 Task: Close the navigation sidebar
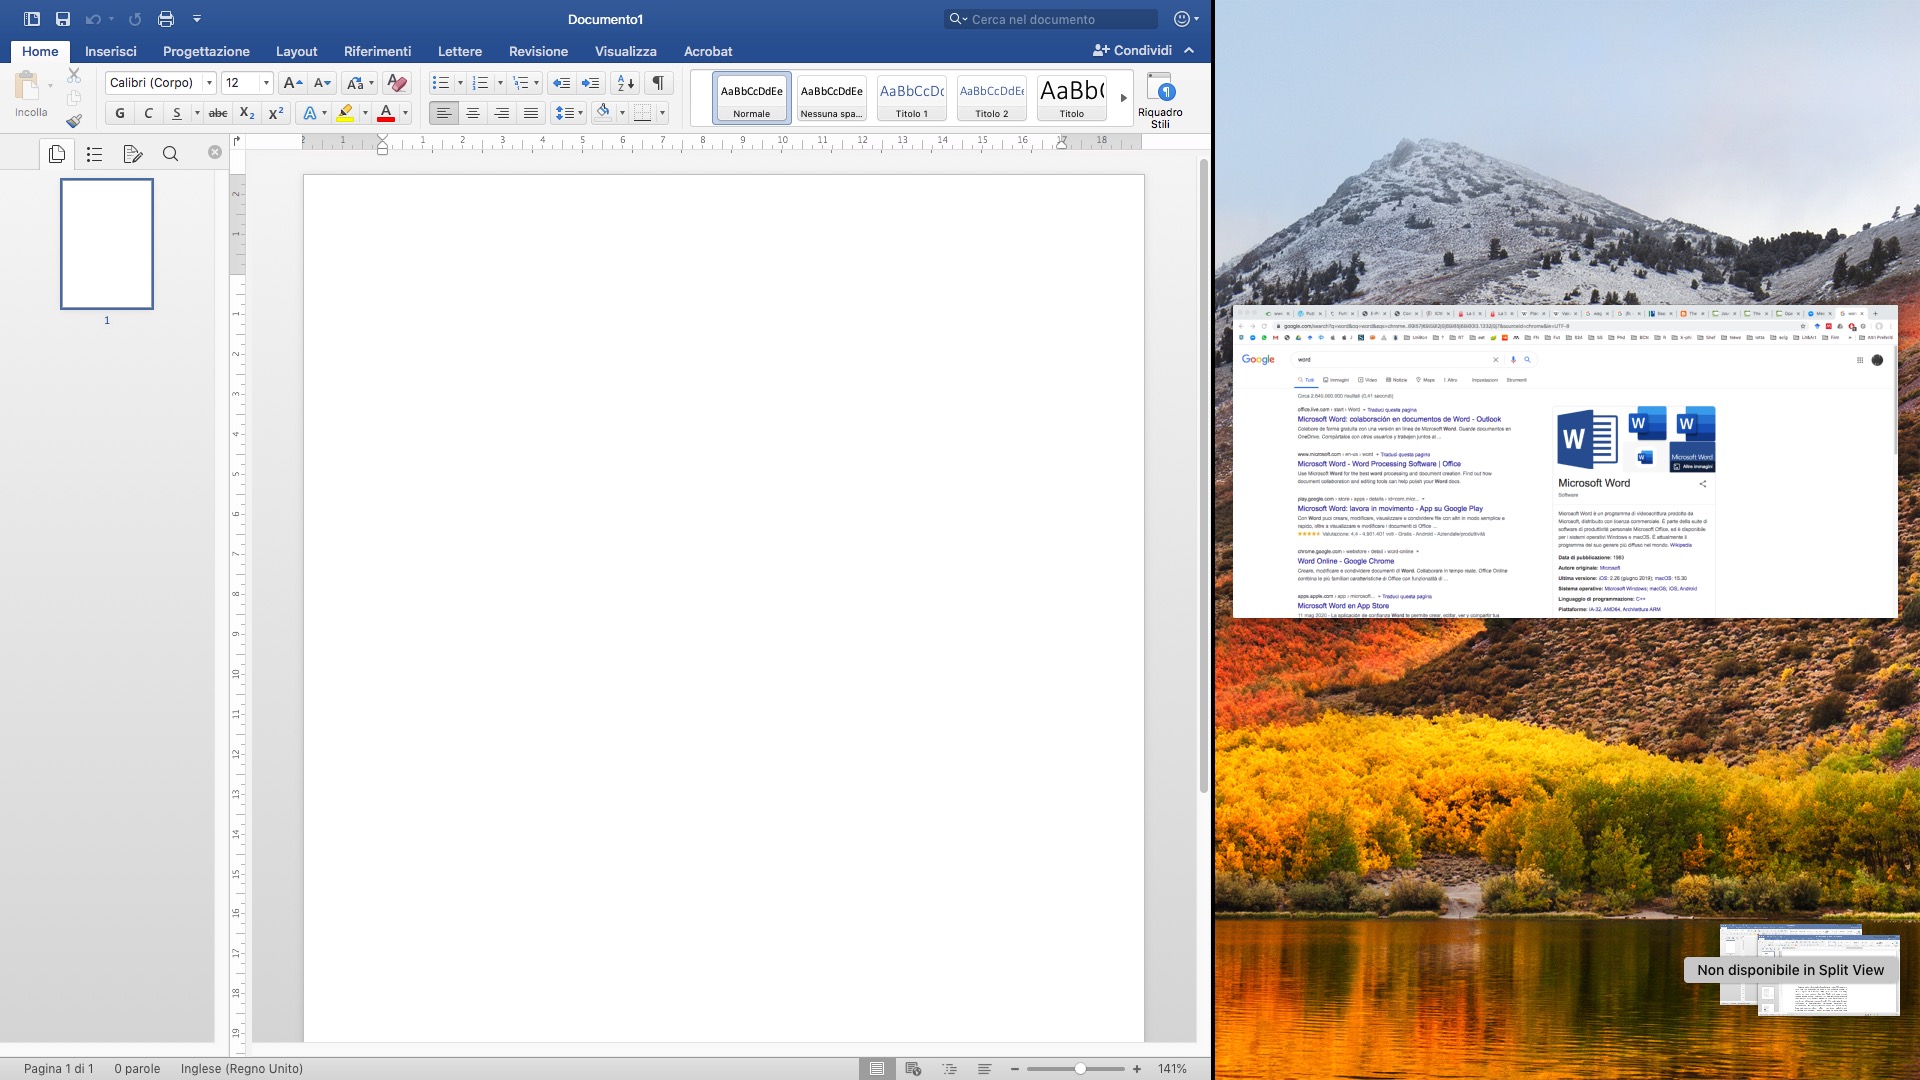coord(214,152)
